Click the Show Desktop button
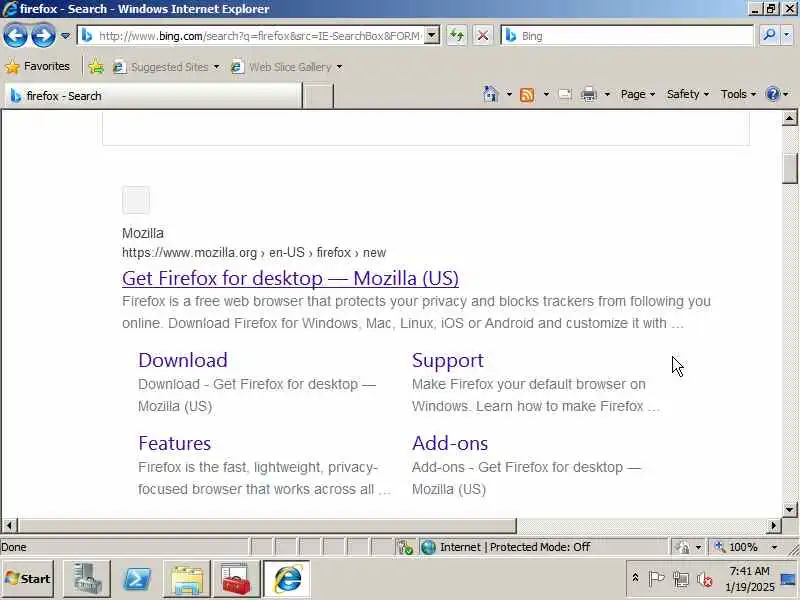 click(789, 579)
